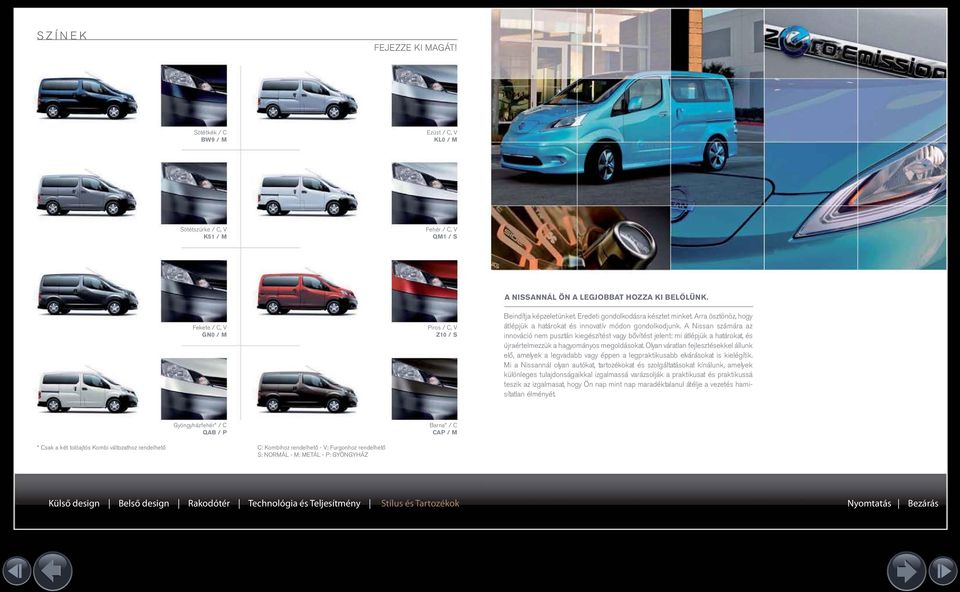Switch to the Belső design section
Image resolution: width=960 pixels, height=592 pixels.
(143, 503)
